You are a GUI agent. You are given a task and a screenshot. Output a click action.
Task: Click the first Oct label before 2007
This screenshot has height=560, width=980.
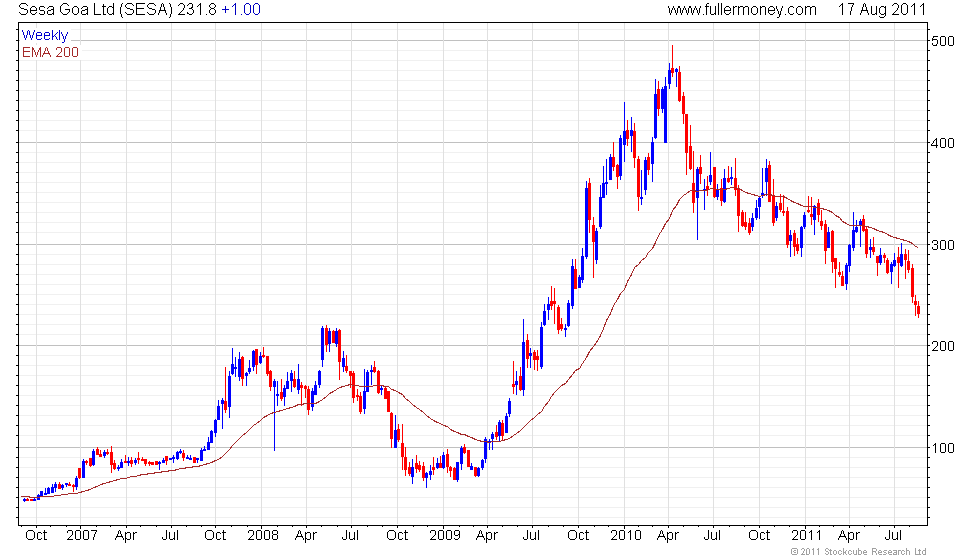click(36, 536)
